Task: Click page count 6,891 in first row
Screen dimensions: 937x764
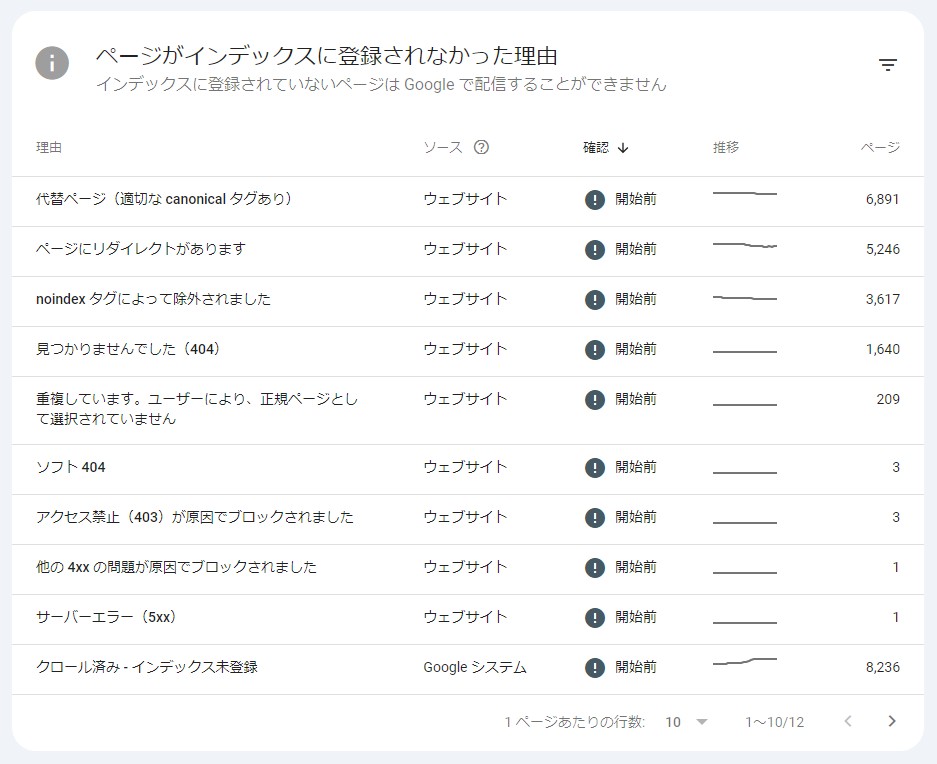Action: tap(882, 199)
